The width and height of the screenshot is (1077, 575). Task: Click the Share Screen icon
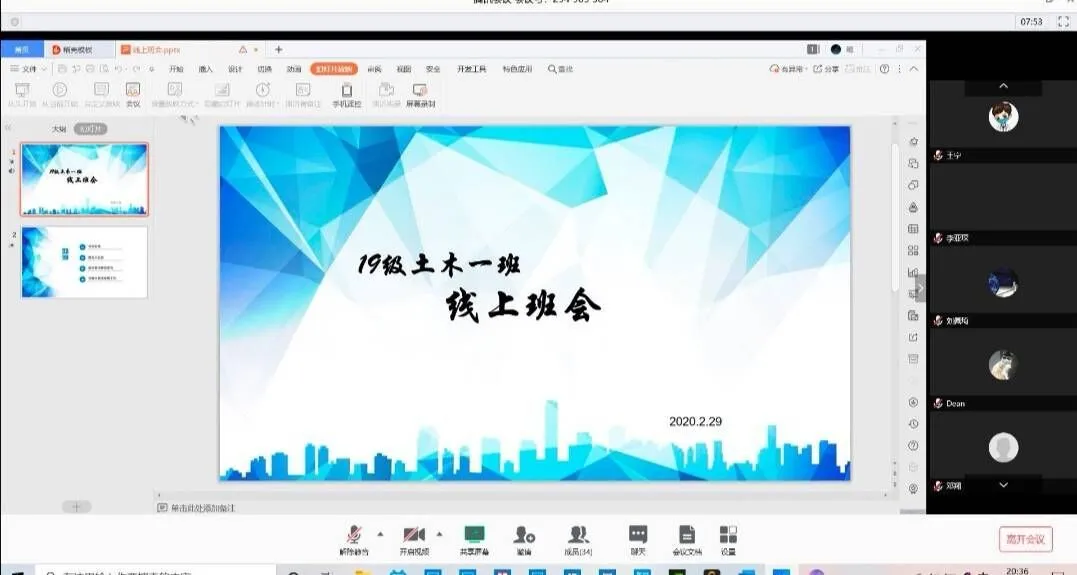(474, 536)
